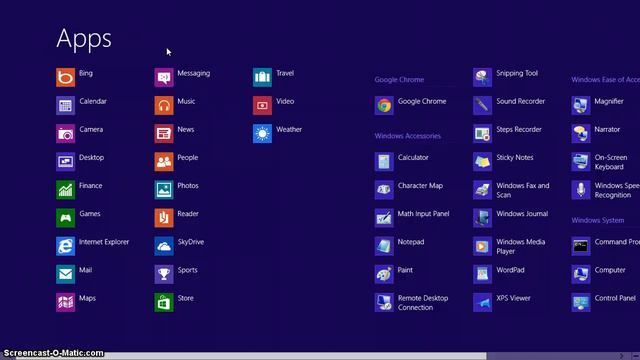Launch the Snipping Tool icon
This screenshot has width=640, height=360.
pyautogui.click(x=482, y=78)
